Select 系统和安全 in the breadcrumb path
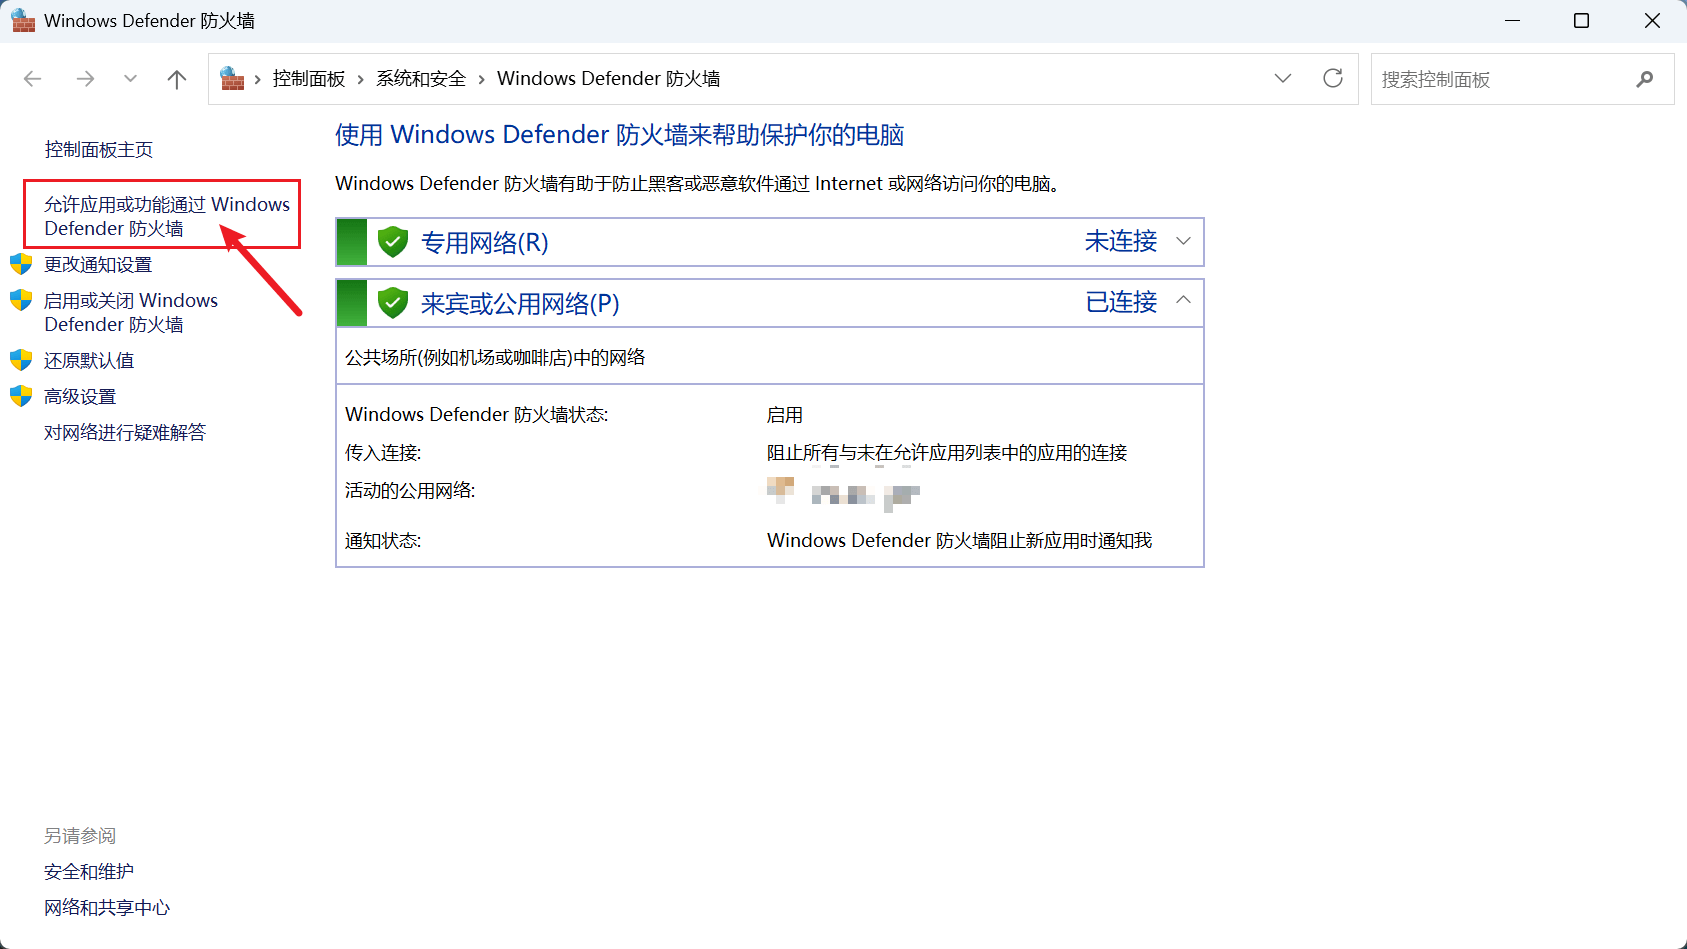 click(421, 79)
